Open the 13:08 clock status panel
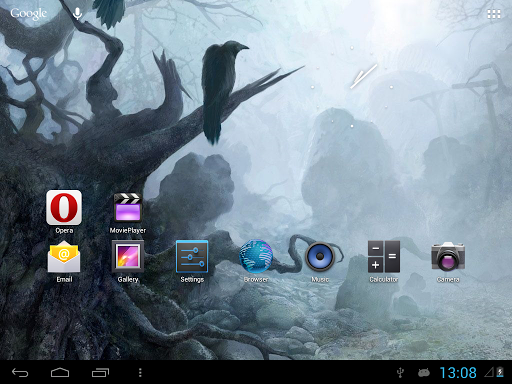The image size is (512, 384). click(x=458, y=373)
